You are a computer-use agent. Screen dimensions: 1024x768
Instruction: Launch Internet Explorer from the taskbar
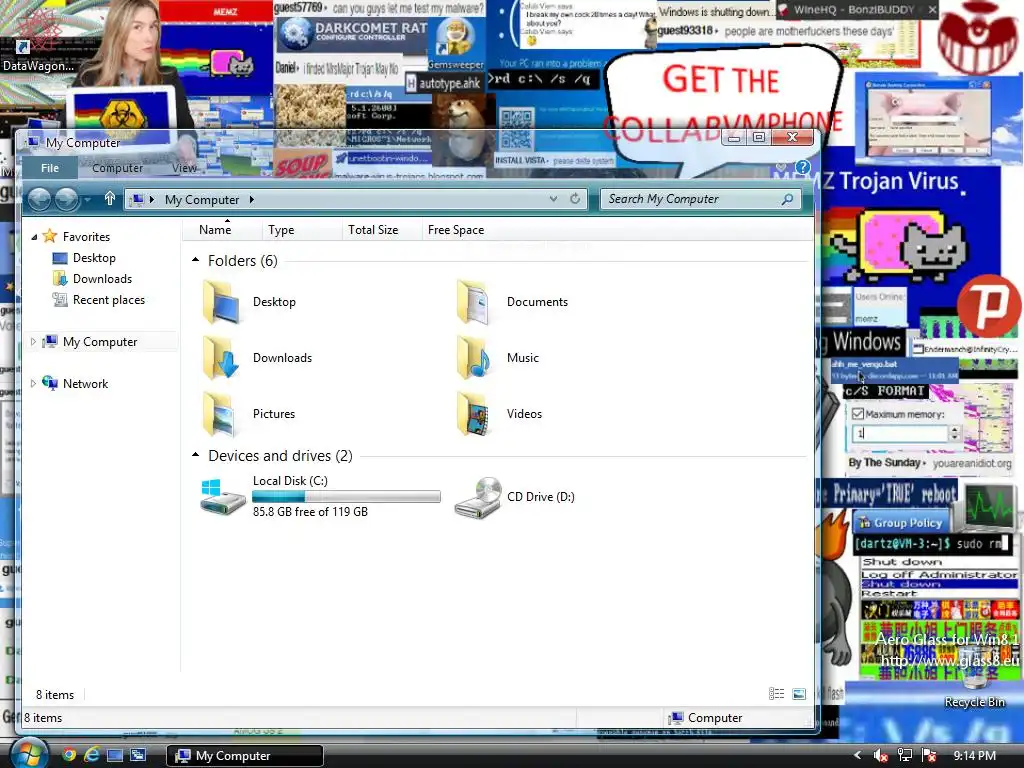[92, 755]
